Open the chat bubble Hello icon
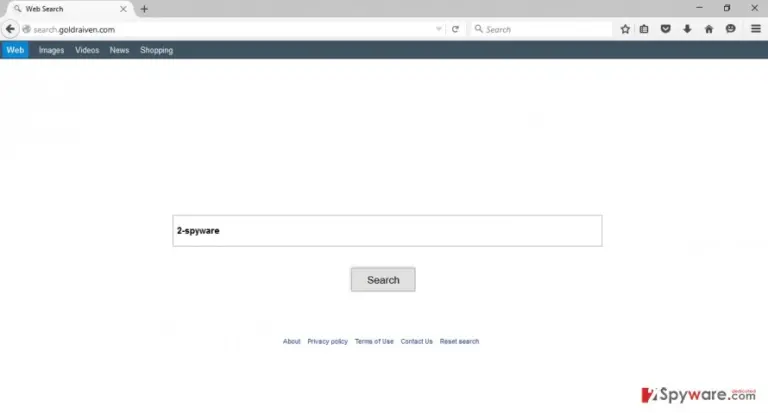 click(x=730, y=29)
